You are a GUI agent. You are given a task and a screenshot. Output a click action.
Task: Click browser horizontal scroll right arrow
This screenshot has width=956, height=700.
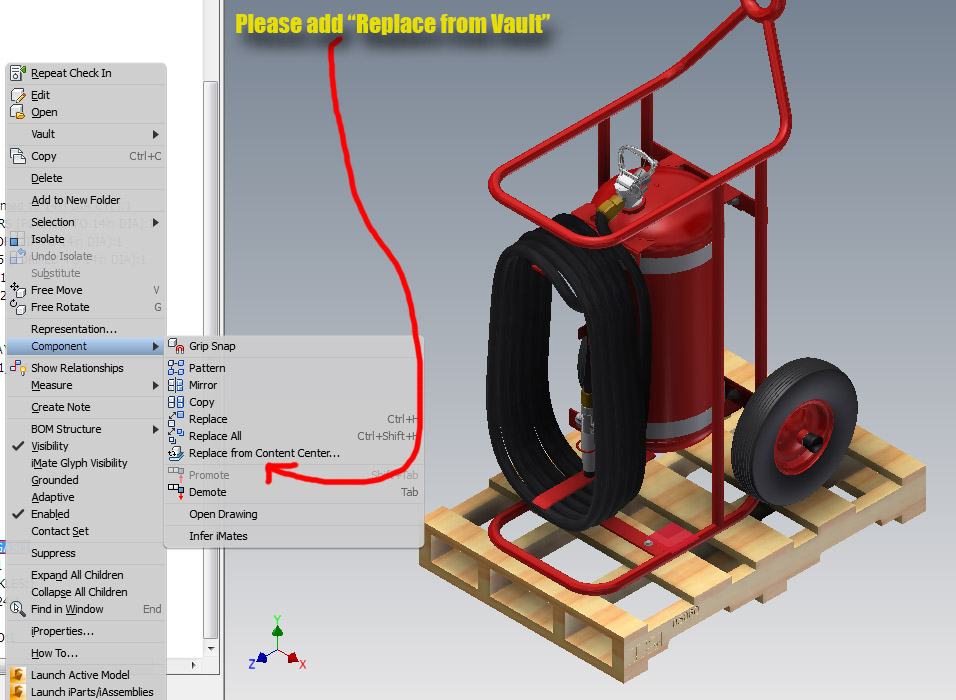[x=193, y=665]
